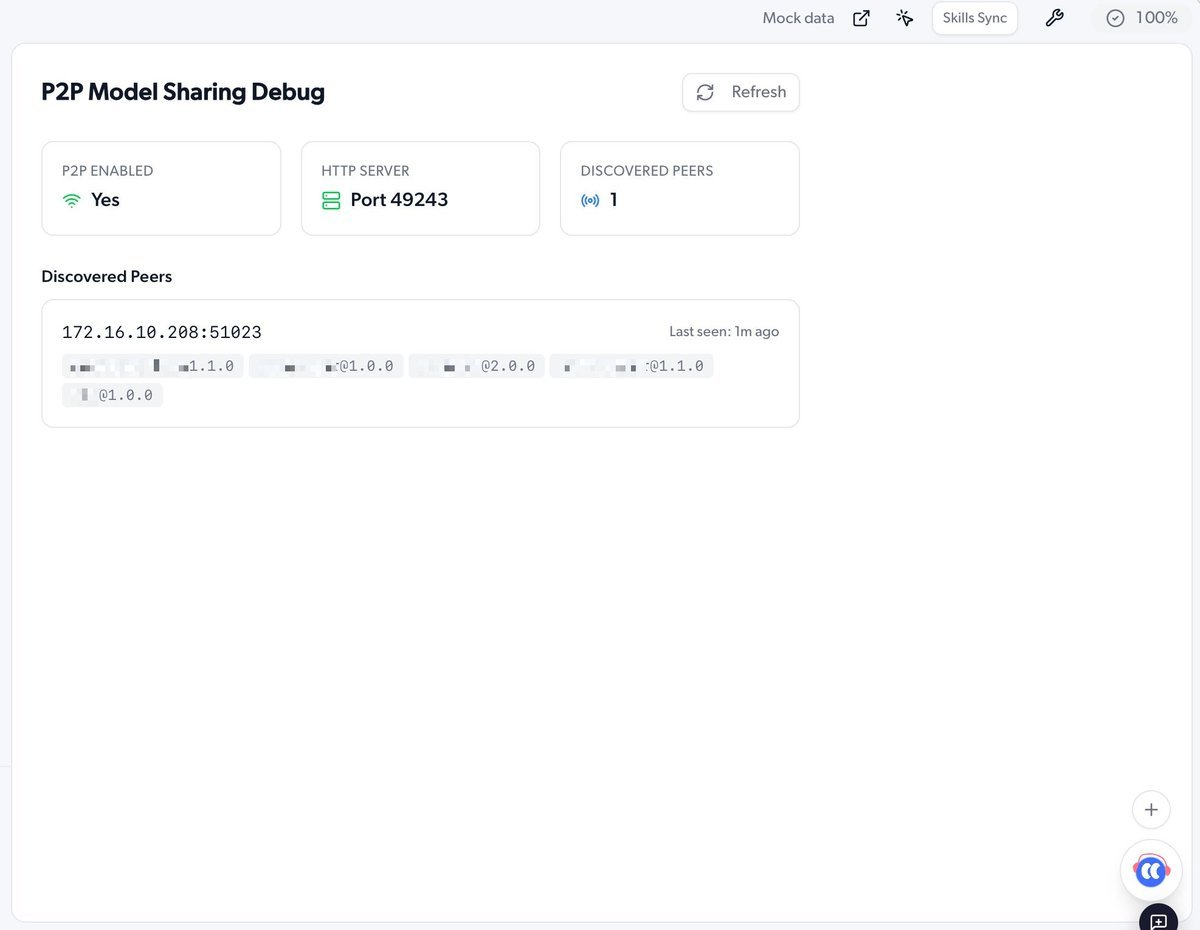Image resolution: width=1200 pixels, height=930 pixels.
Task: Click the Refresh button
Action: point(741,92)
